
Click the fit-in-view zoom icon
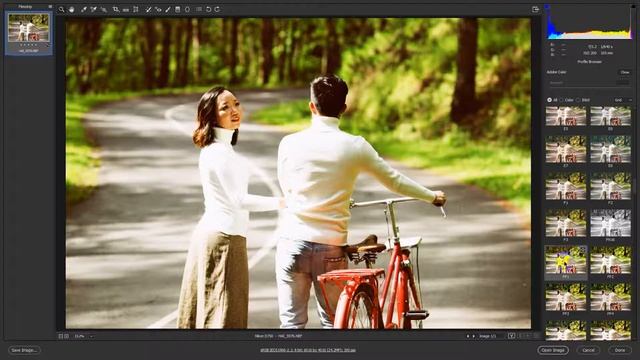click(x=61, y=336)
